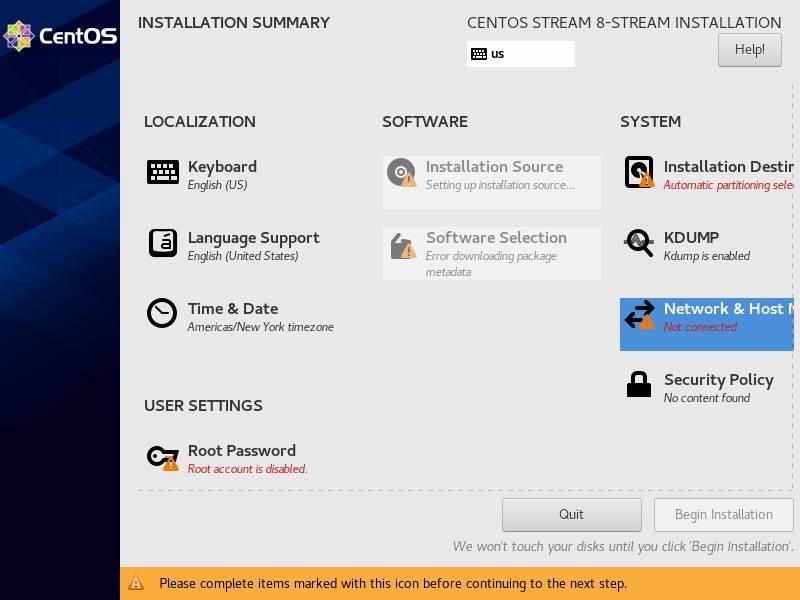Open the keyboard layout switcher showing 'us'
The height and width of the screenshot is (600, 800).
tap(520, 54)
